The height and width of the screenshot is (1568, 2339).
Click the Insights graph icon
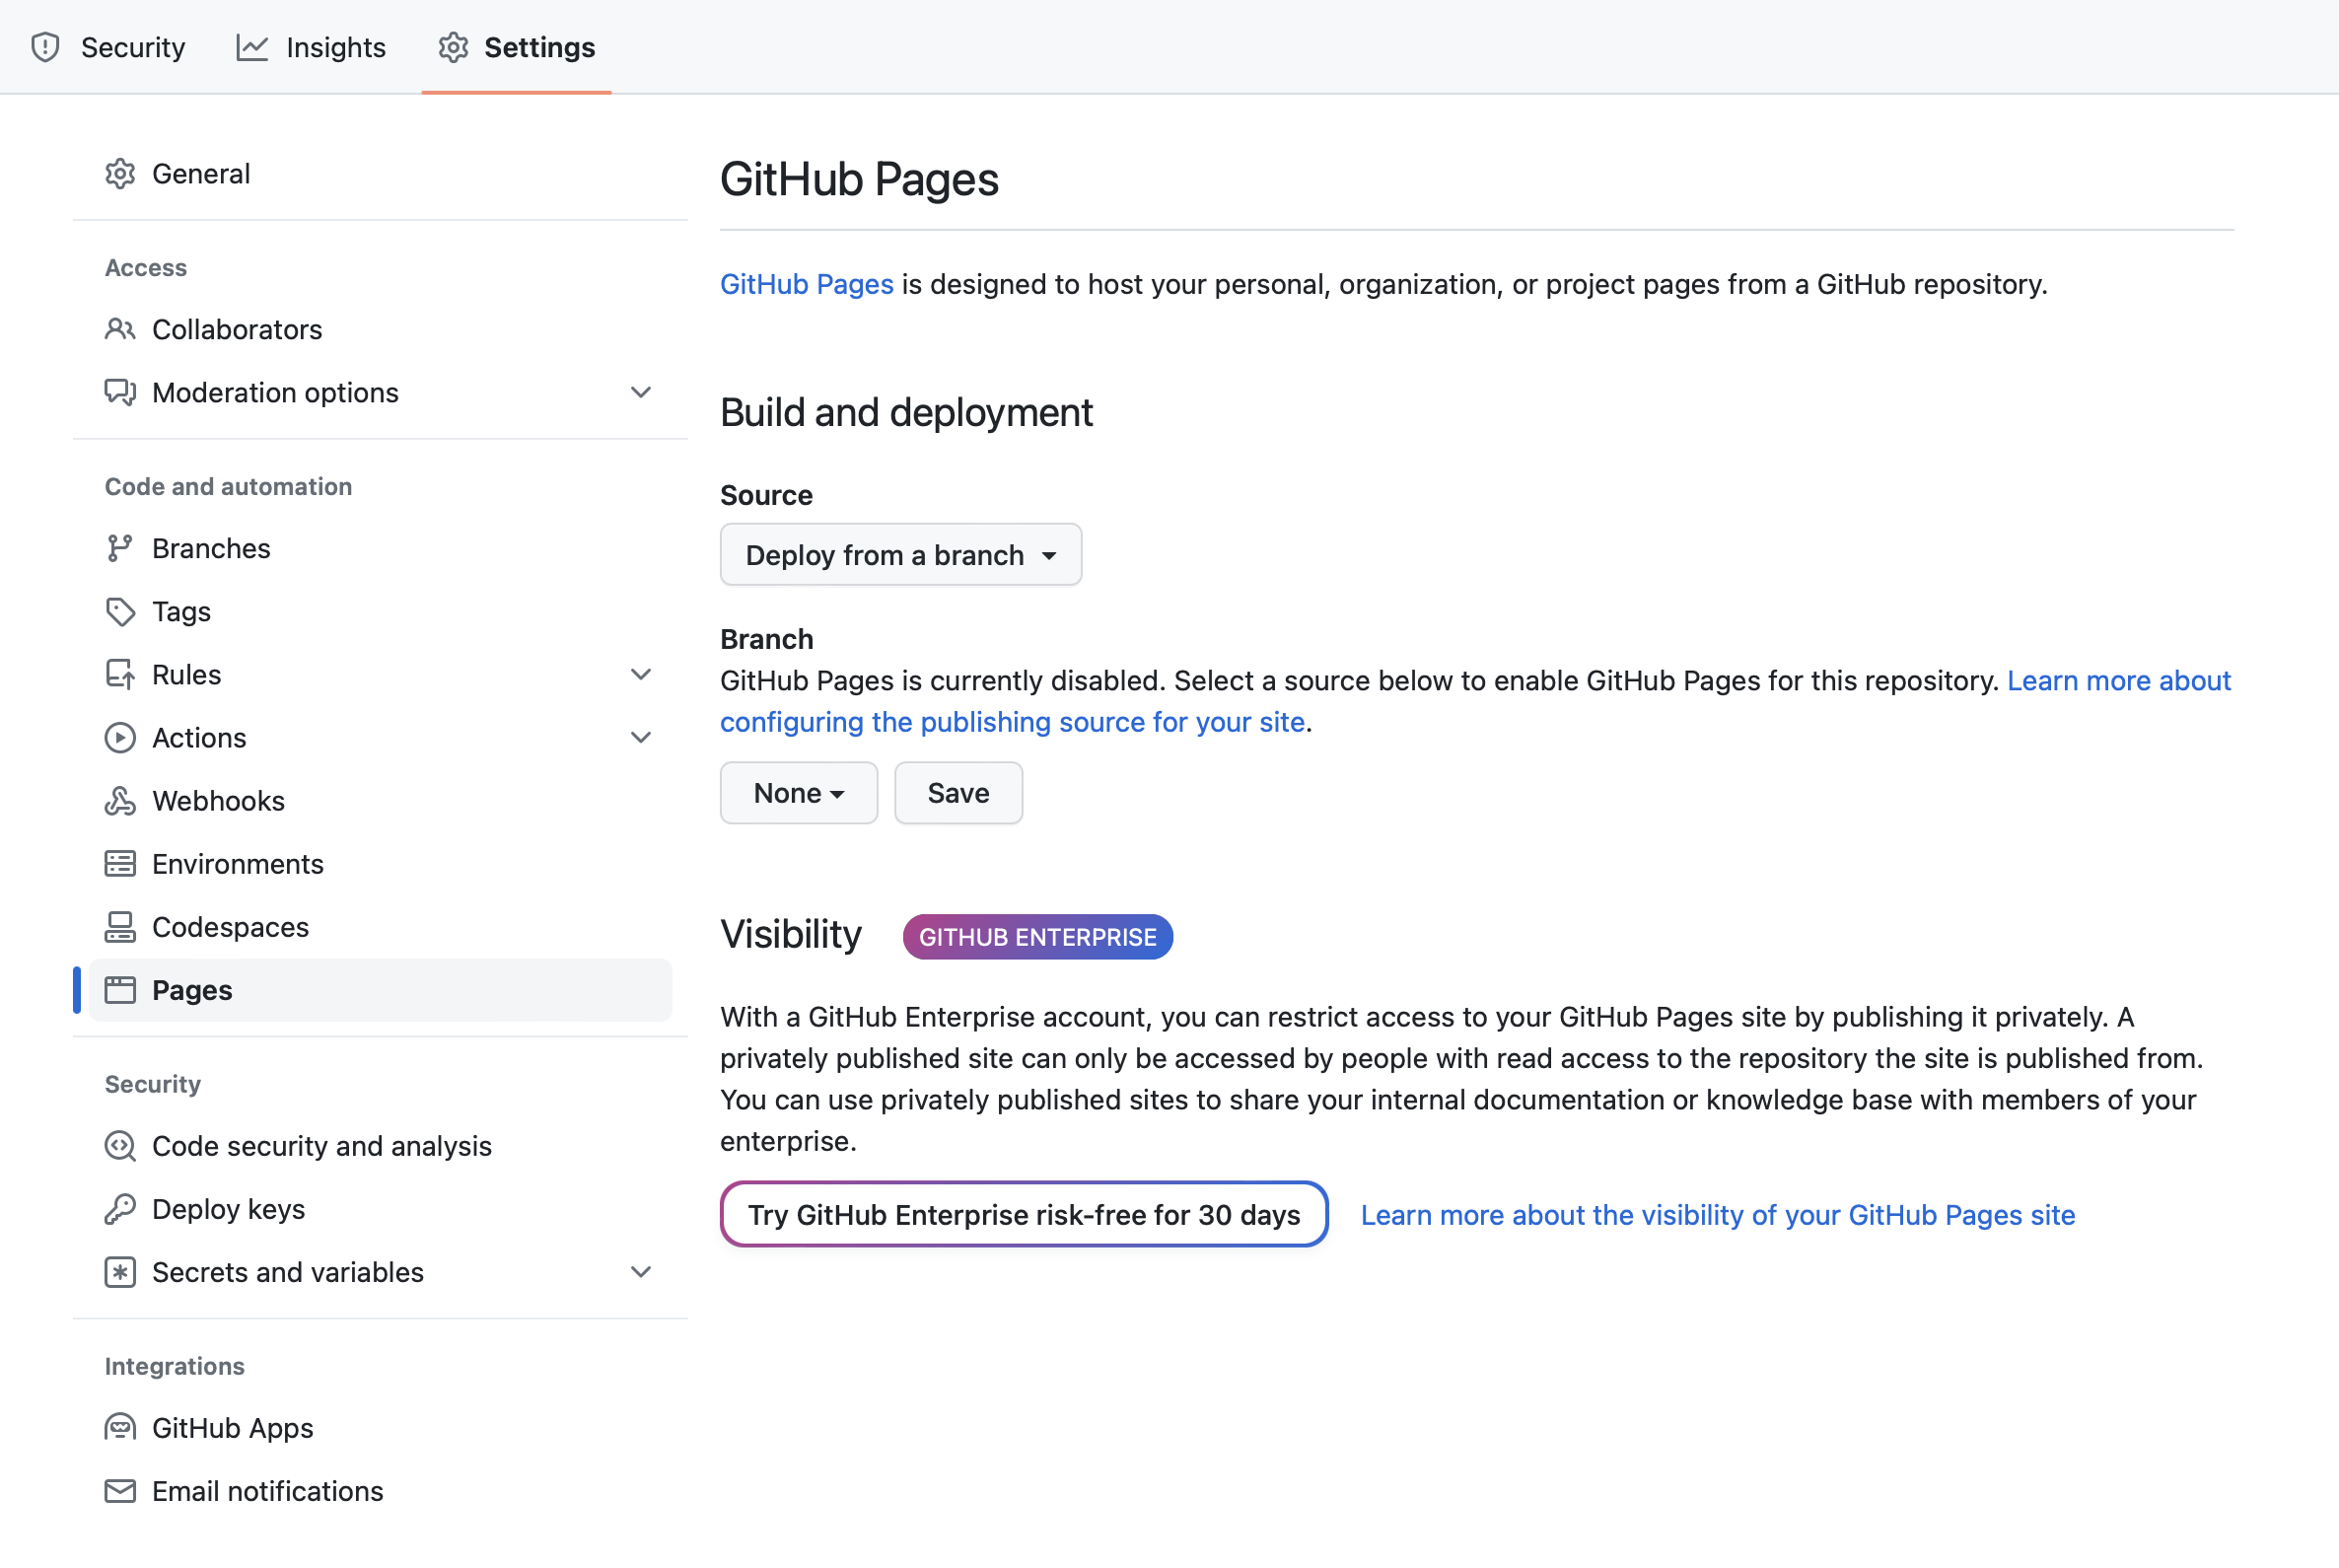point(252,47)
